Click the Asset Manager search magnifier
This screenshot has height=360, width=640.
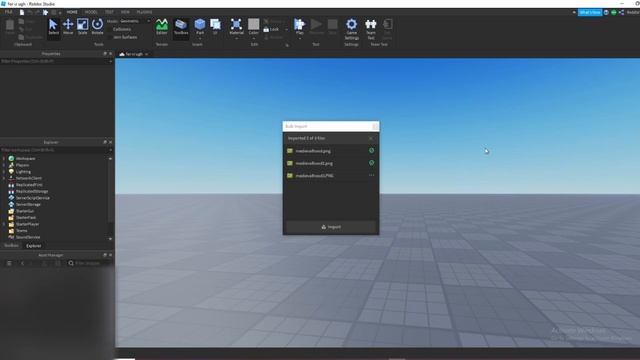(x=71, y=263)
